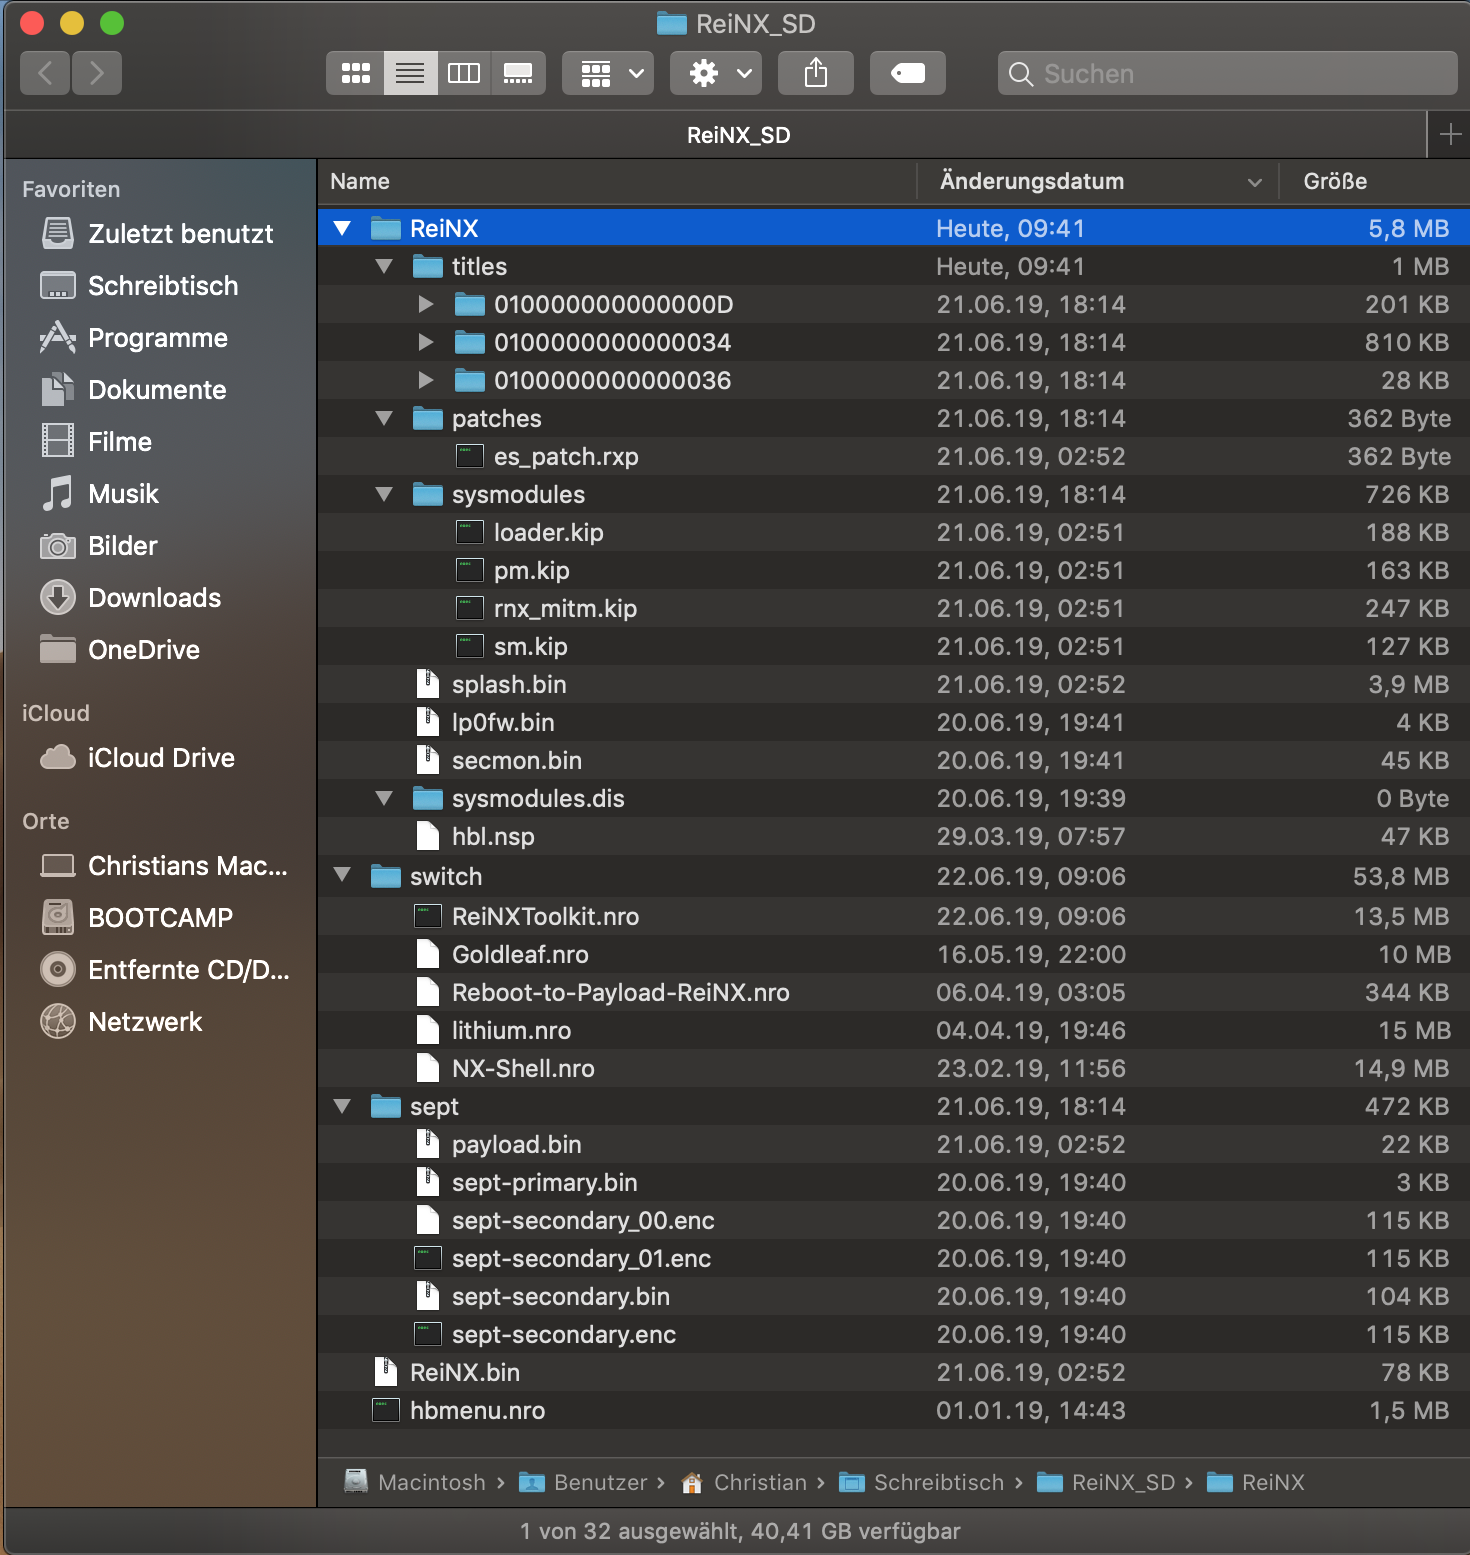Image resolution: width=1470 pixels, height=1555 pixels.
Task: Click the Bilder camera icon
Action: pos(58,546)
